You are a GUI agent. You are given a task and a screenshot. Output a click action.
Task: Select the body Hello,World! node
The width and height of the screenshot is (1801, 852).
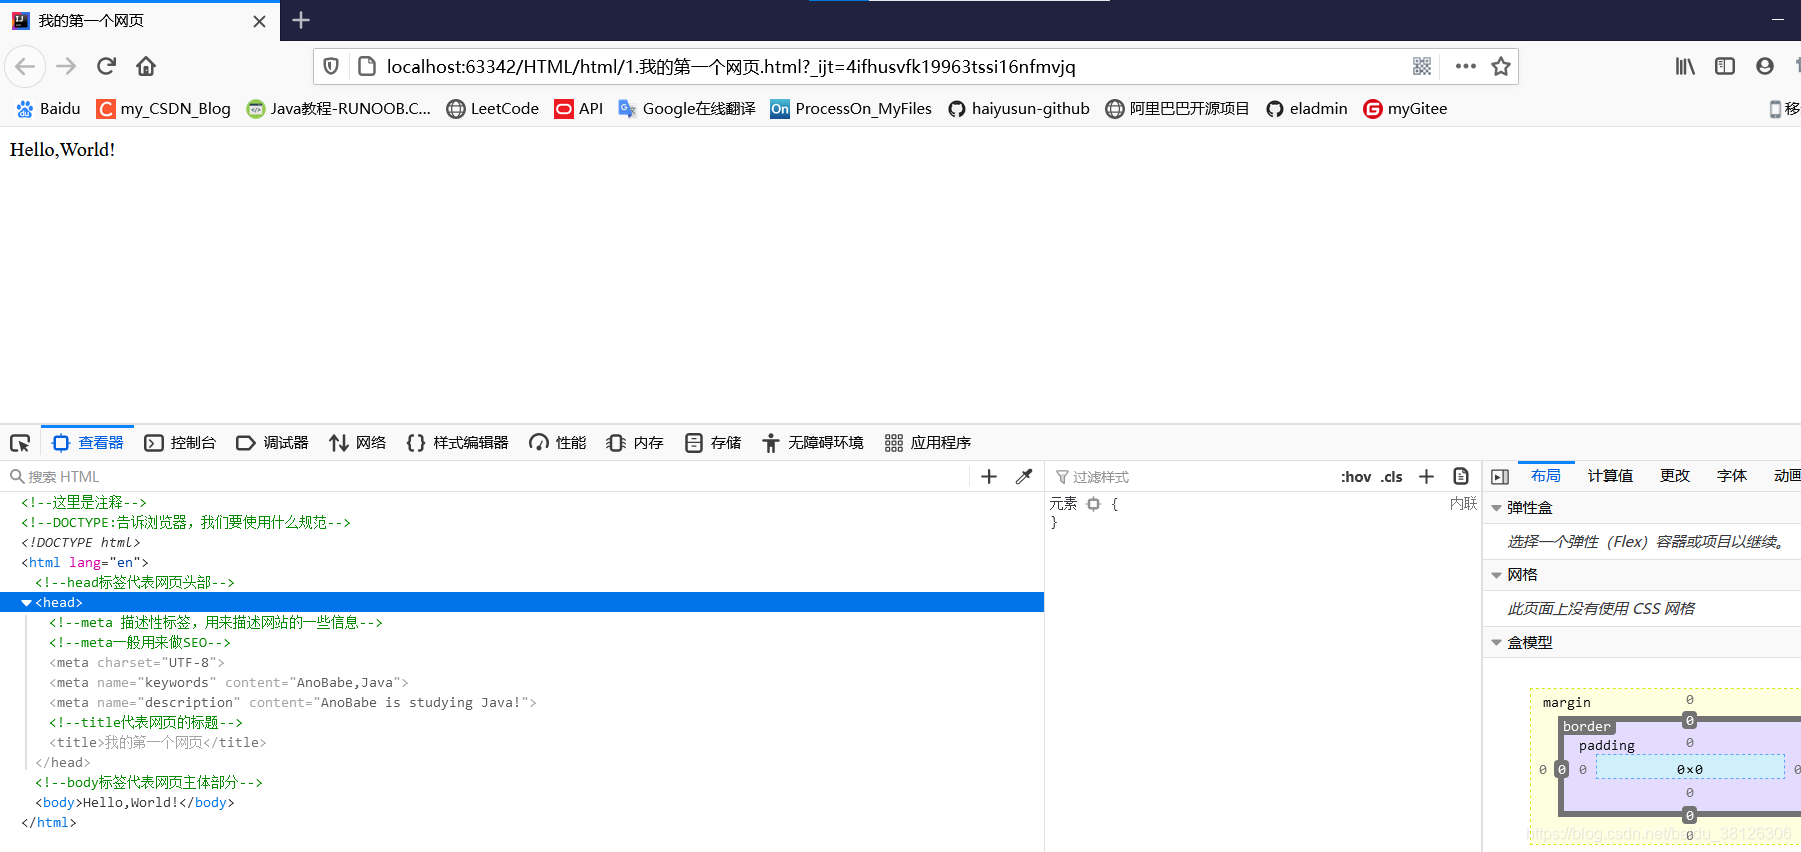pyautogui.click(x=135, y=803)
